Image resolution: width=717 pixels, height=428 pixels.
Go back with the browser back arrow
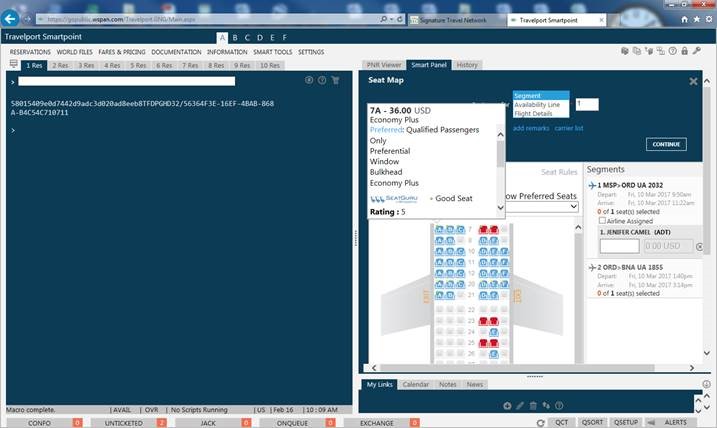(x=10, y=19)
